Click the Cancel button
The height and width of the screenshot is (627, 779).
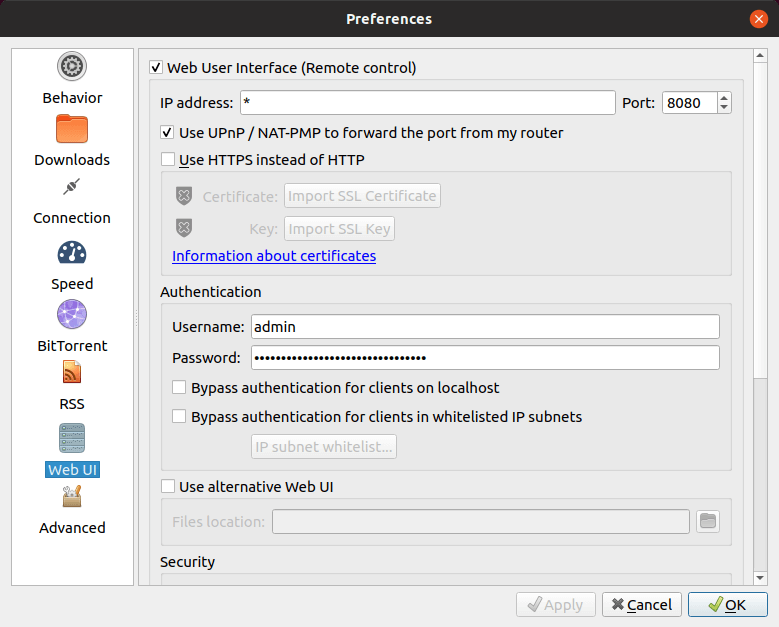[642, 605]
